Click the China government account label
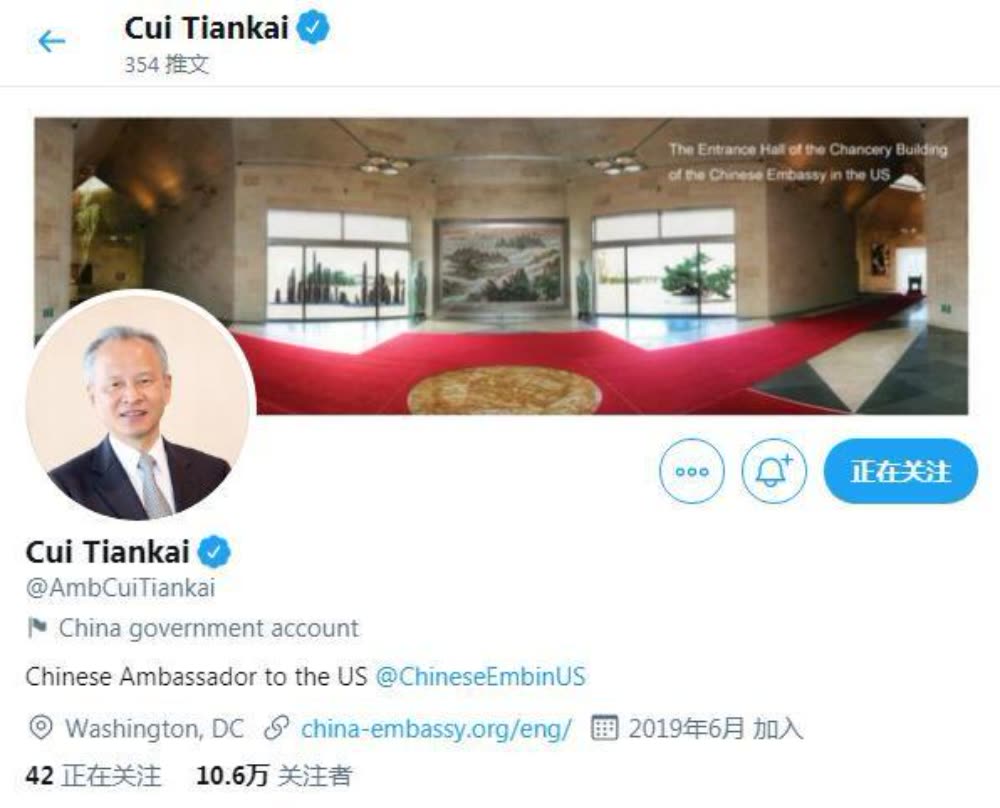This screenshot has width=1000, height=808. (209, 628)
